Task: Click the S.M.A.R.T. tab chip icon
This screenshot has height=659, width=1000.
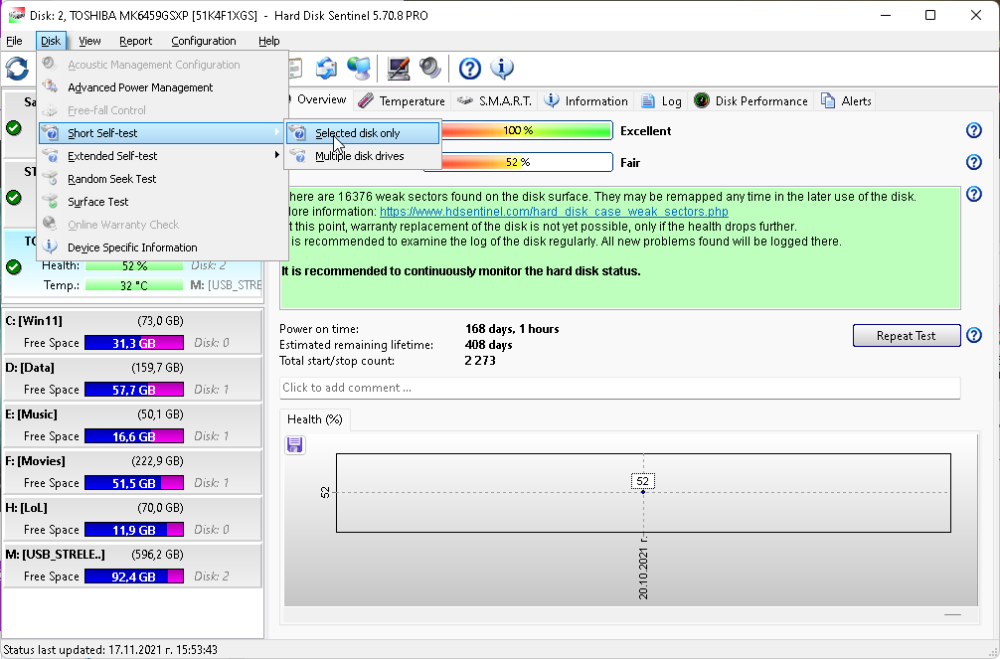Action: (x=466, y=101)
